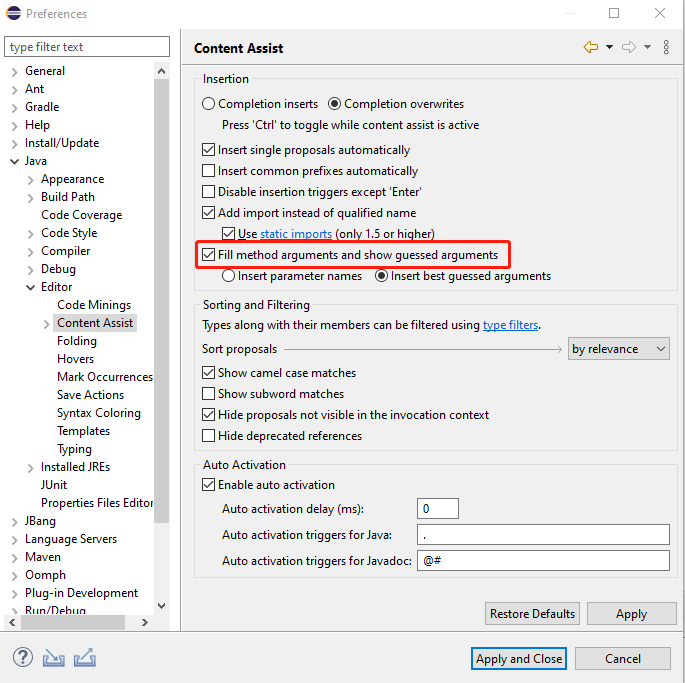This screenshot has width=685, height=683.
Task: Click the back navigation arrow icon
Action: [591, 47]
